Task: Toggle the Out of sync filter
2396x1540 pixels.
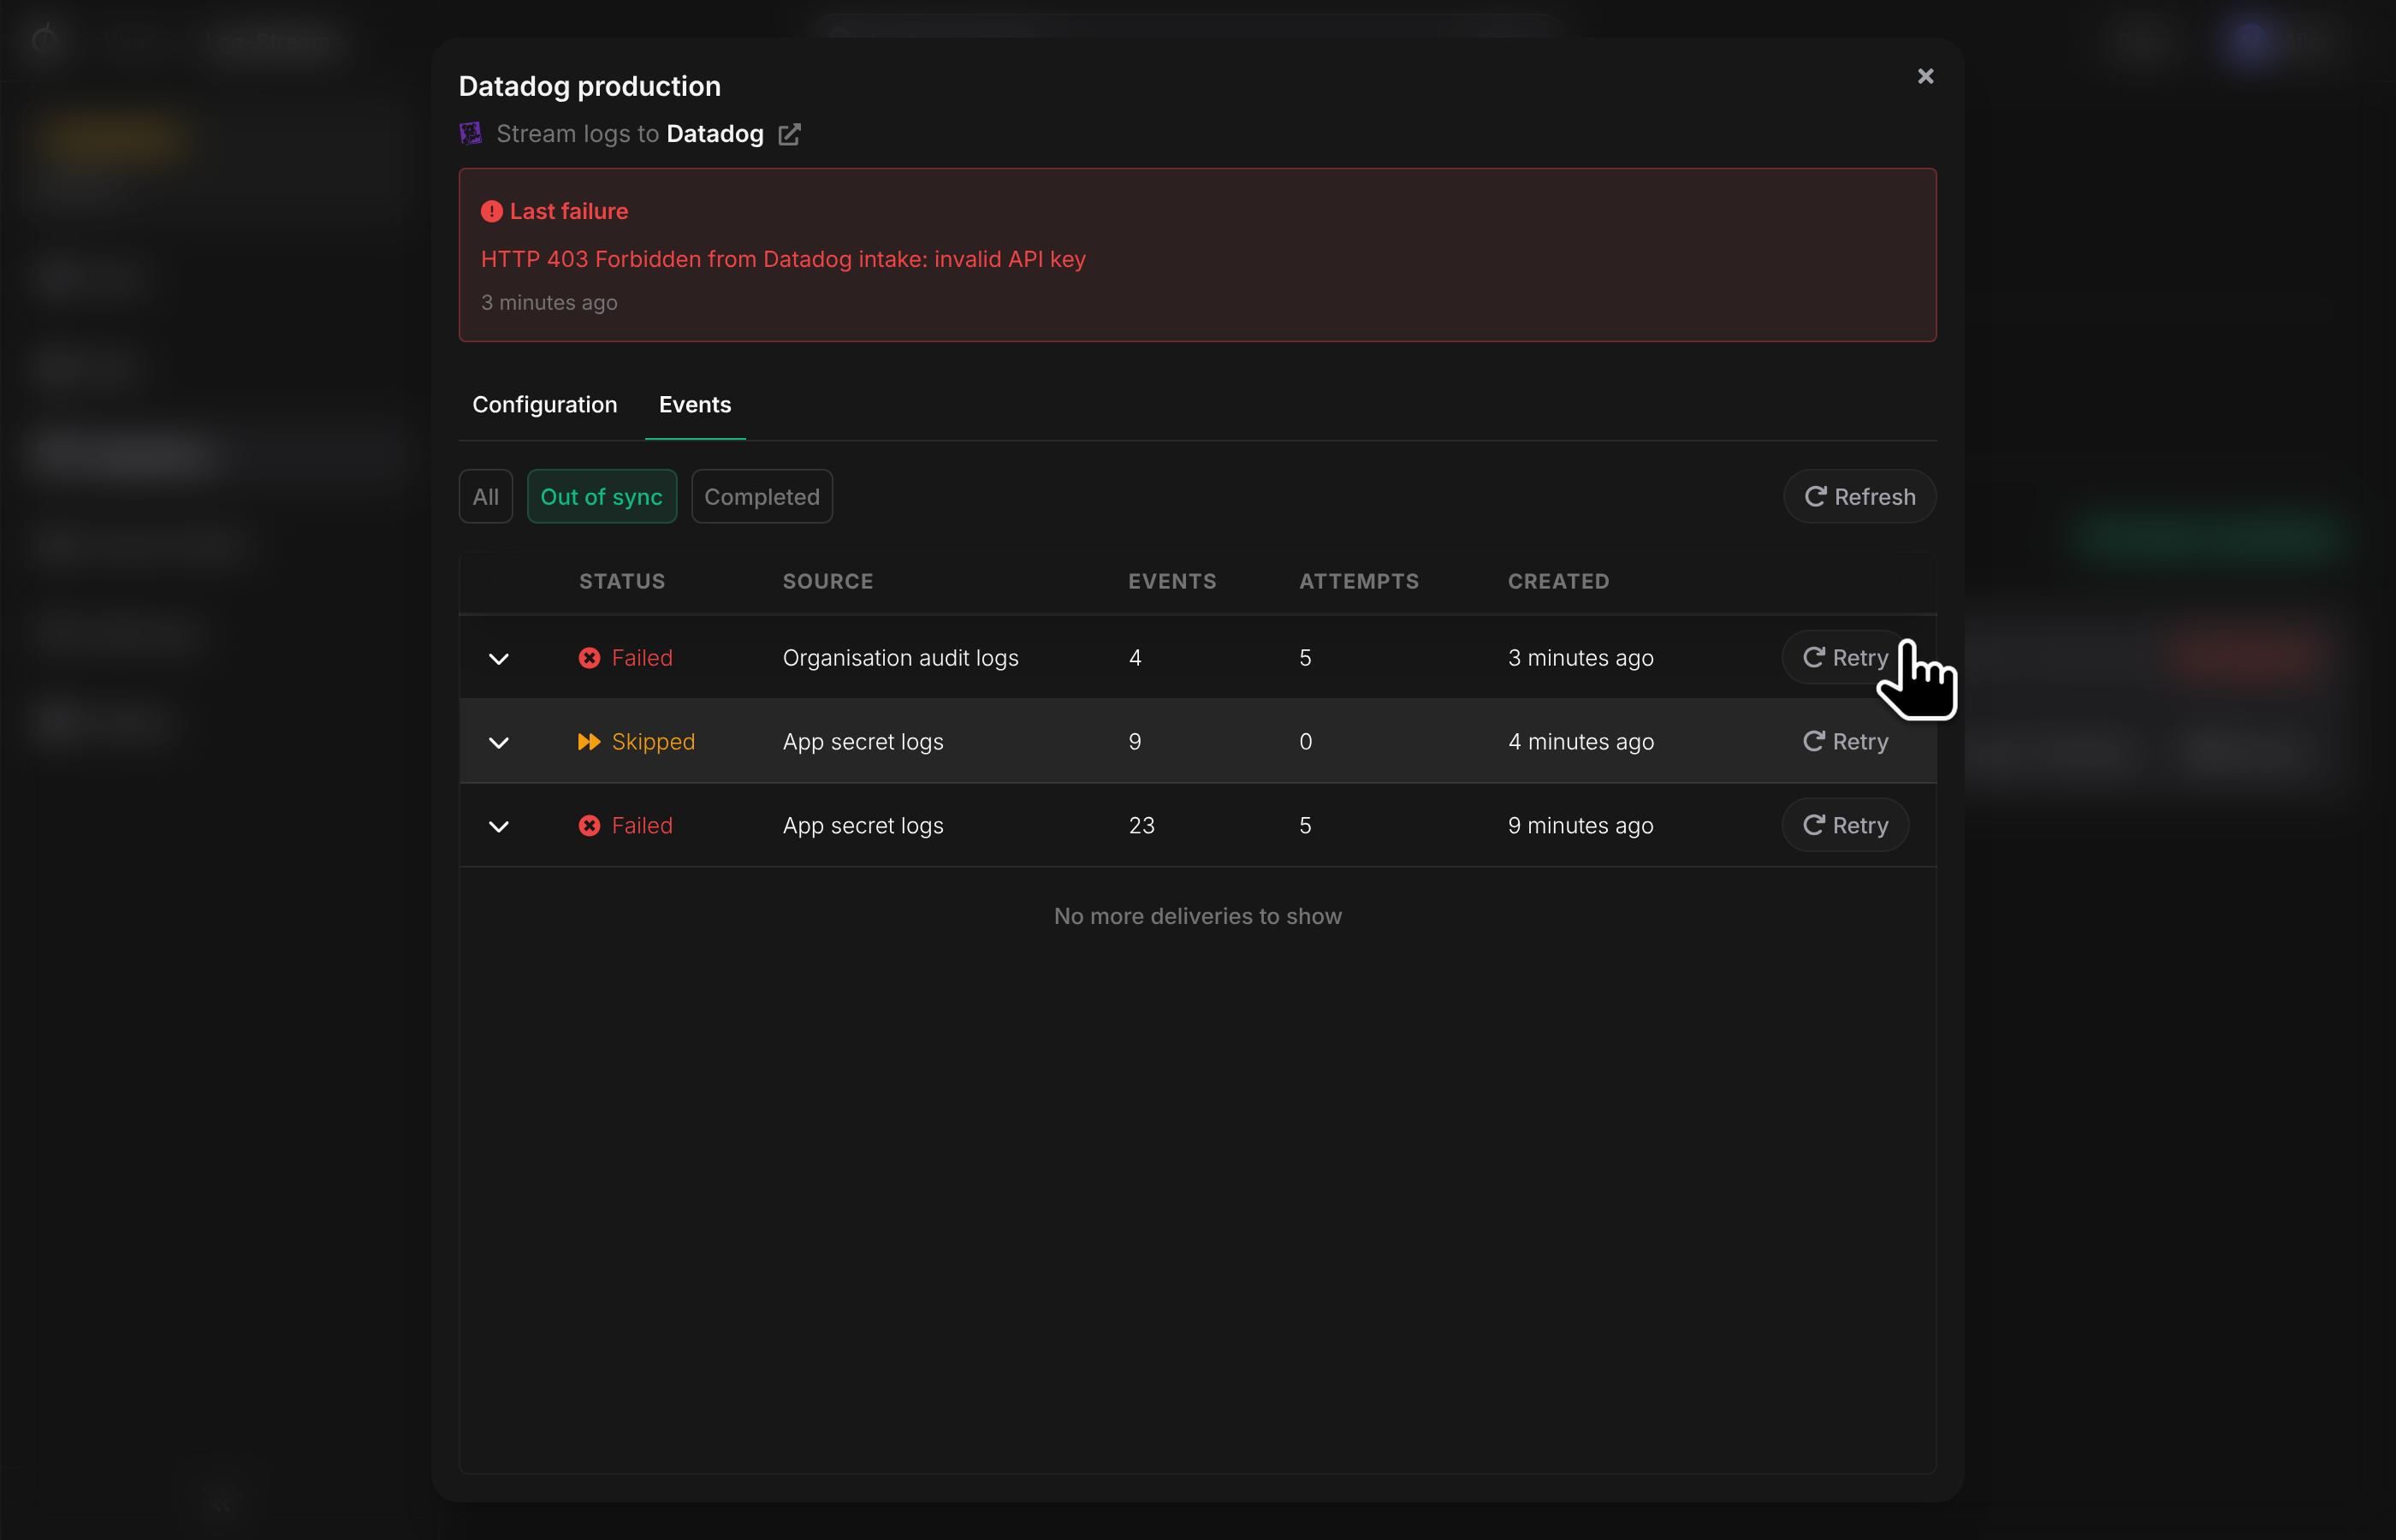Action: pyautogui.click(x=601, y=497)
